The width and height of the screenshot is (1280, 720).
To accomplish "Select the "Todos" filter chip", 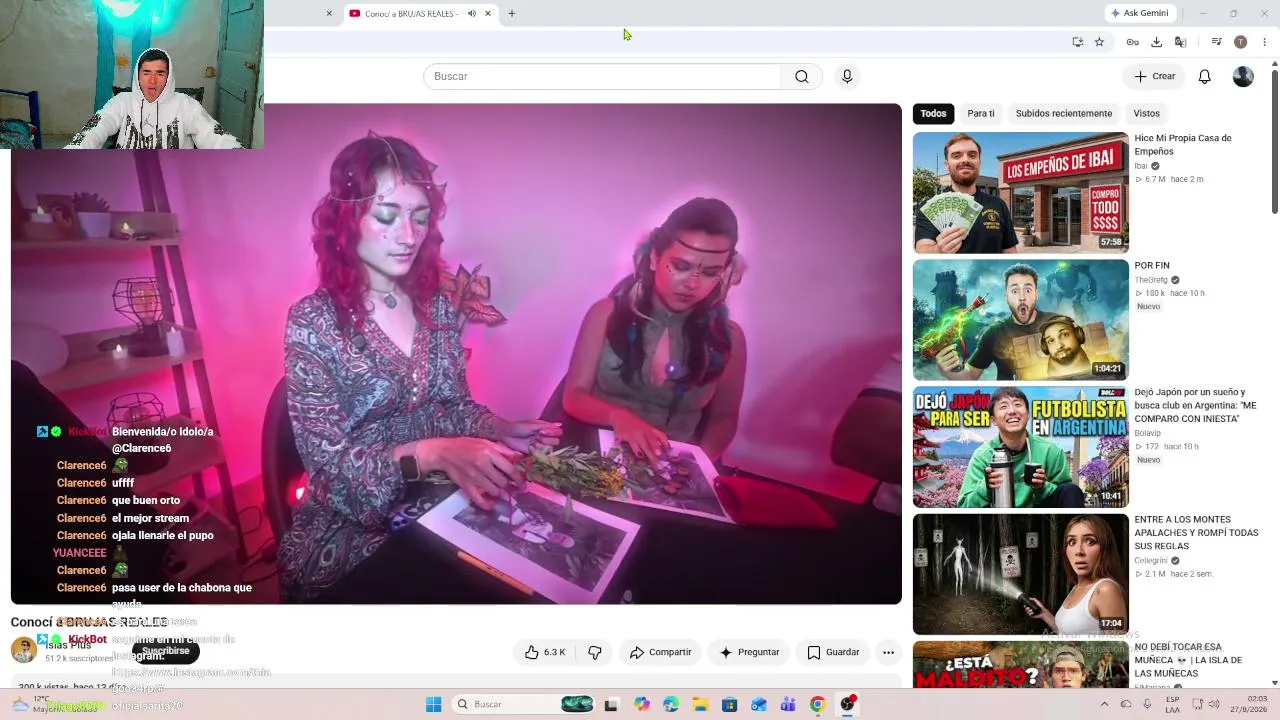I will (x=933, y=114).
